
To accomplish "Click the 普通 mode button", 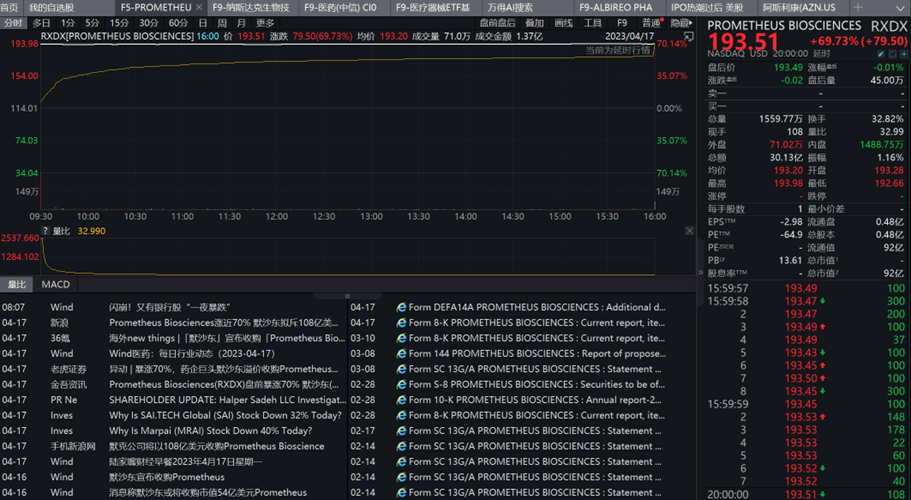I will [x=652, y=23].
